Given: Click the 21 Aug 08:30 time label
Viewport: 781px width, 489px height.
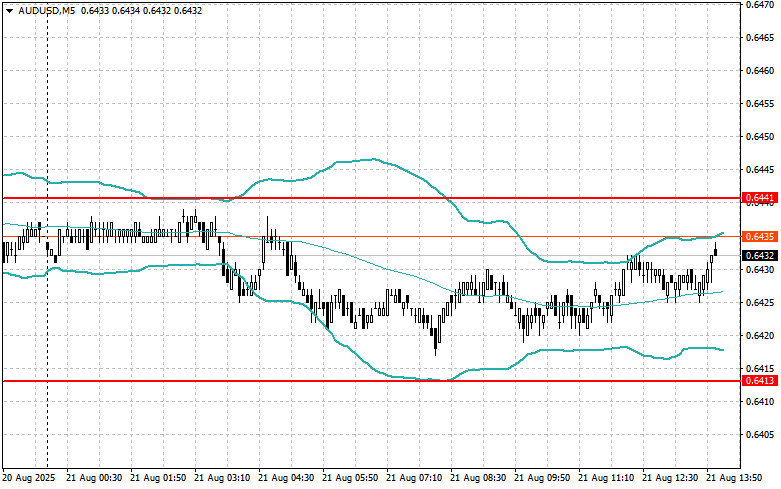Looking at the screenshot, I should (x=478, y=478).
